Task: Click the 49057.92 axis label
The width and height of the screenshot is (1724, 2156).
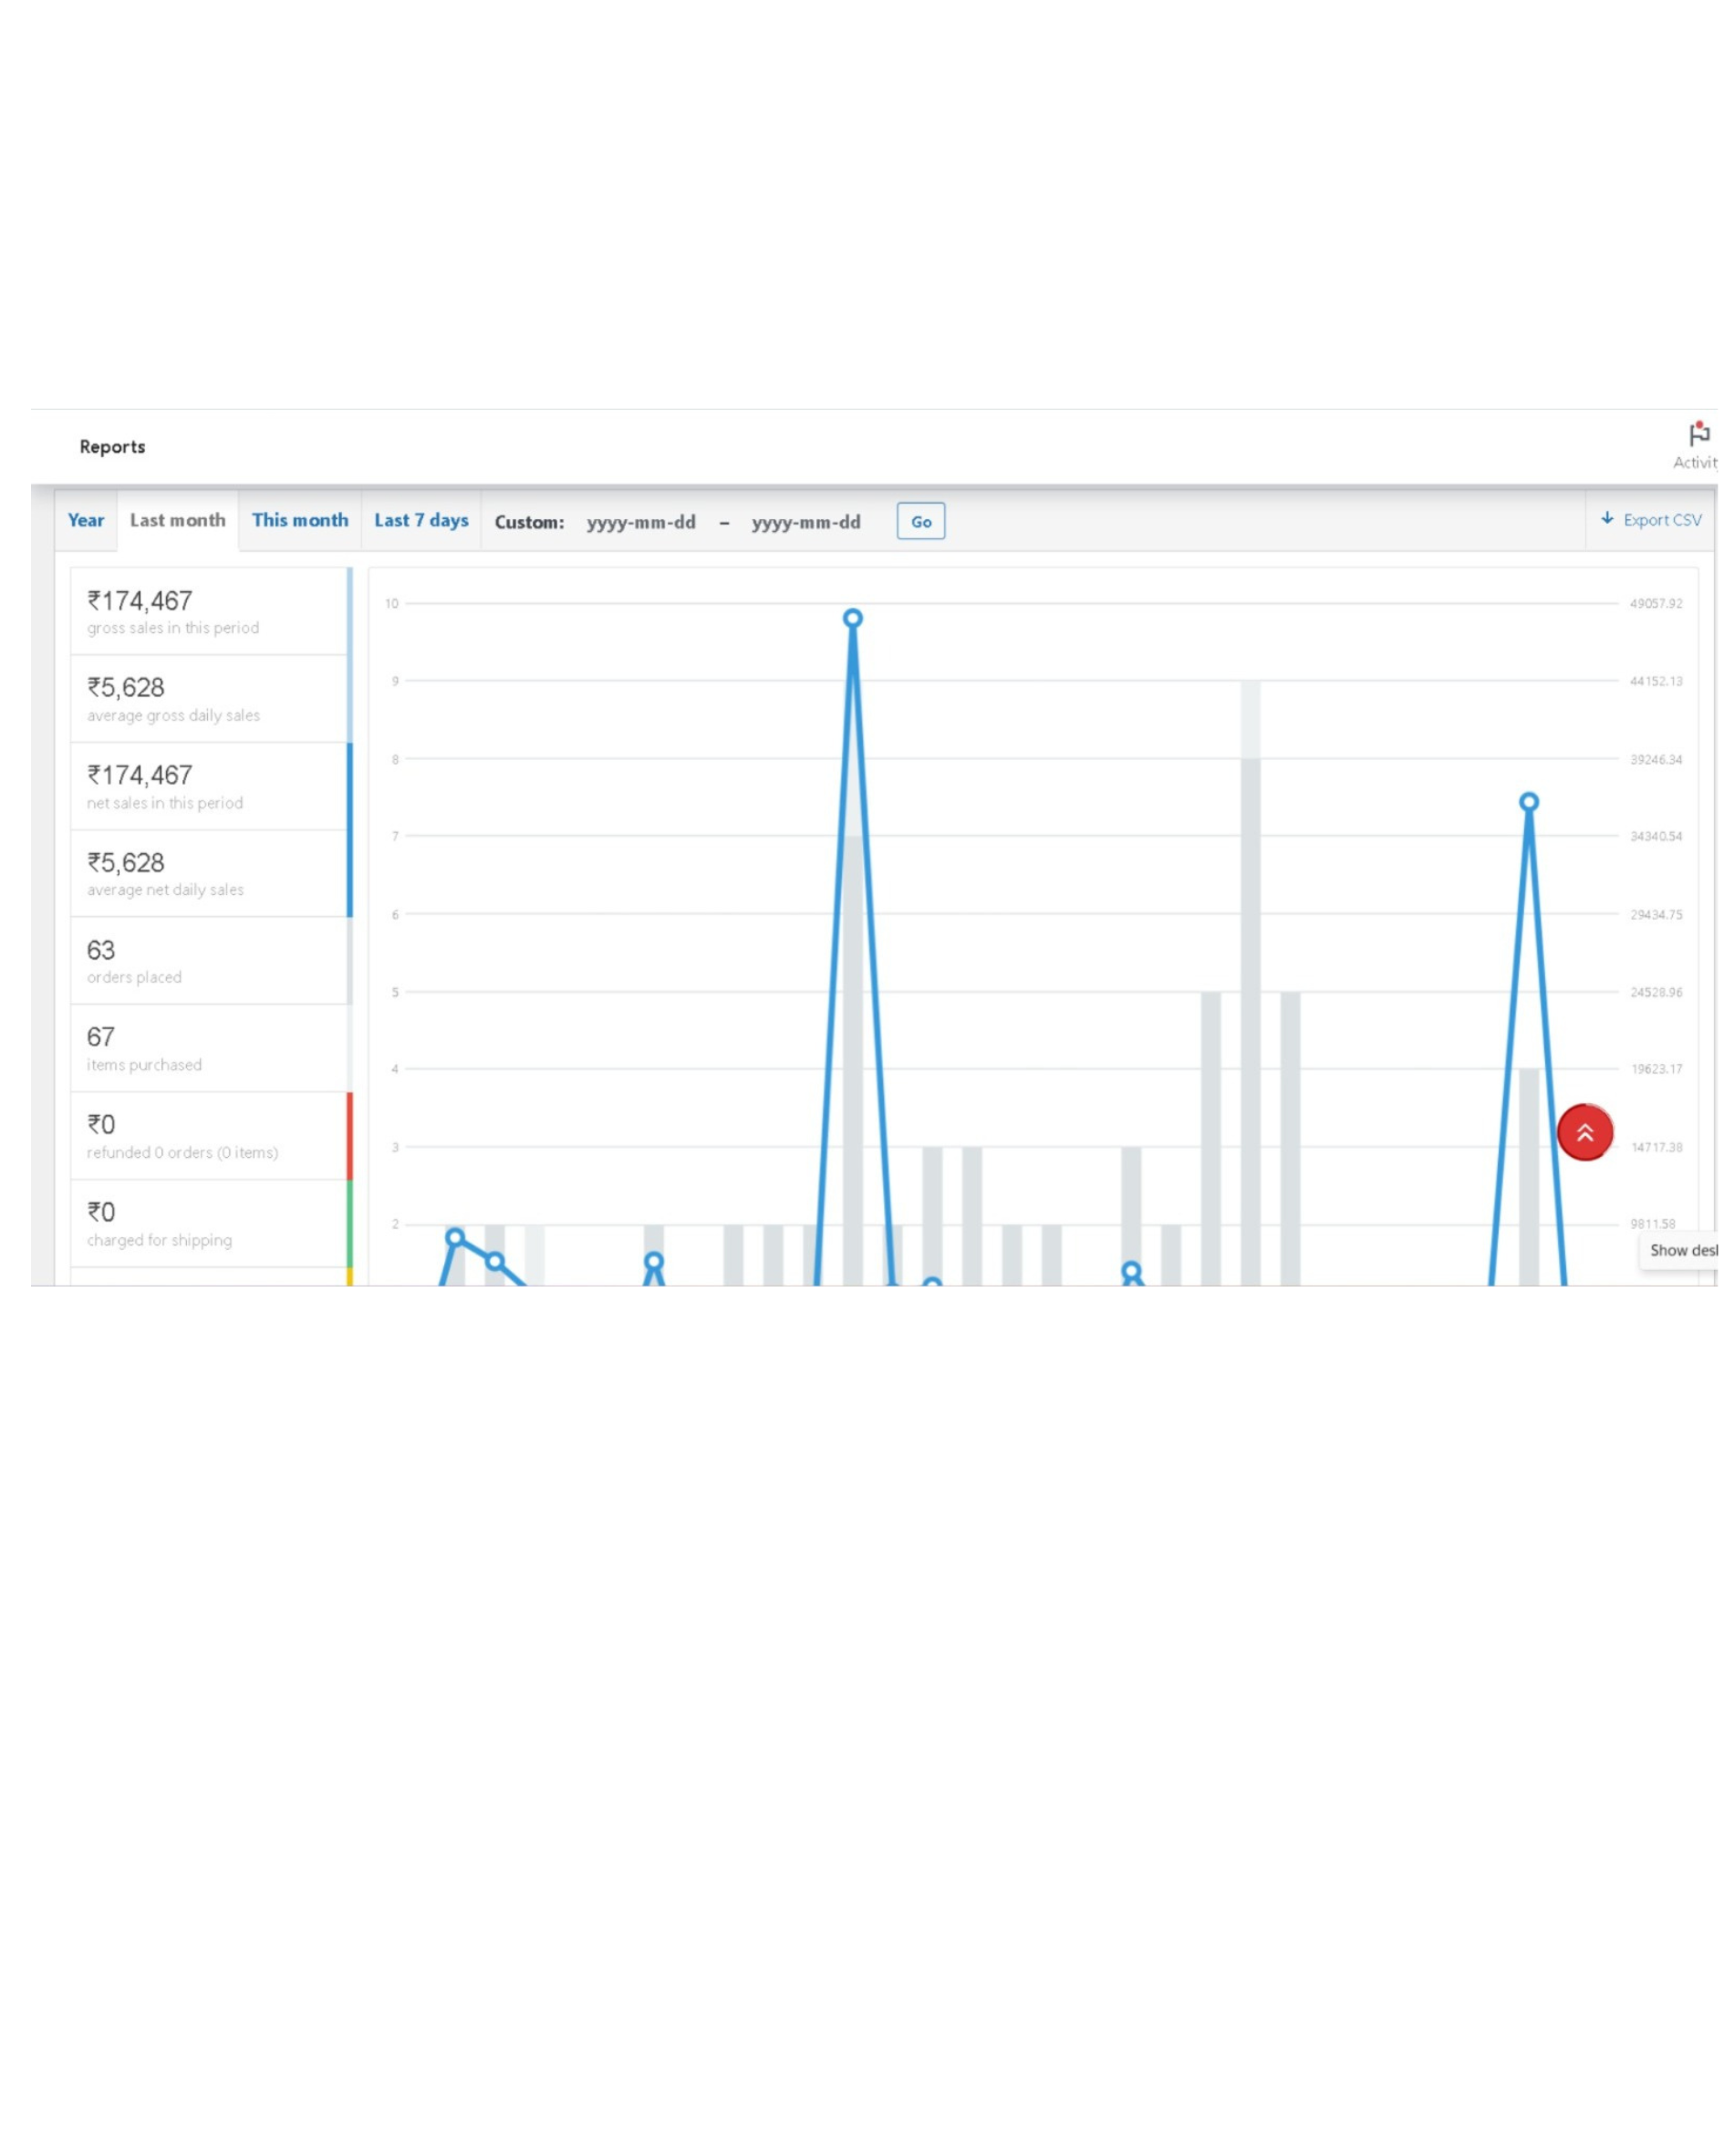Action: (x=1655, y=604)
